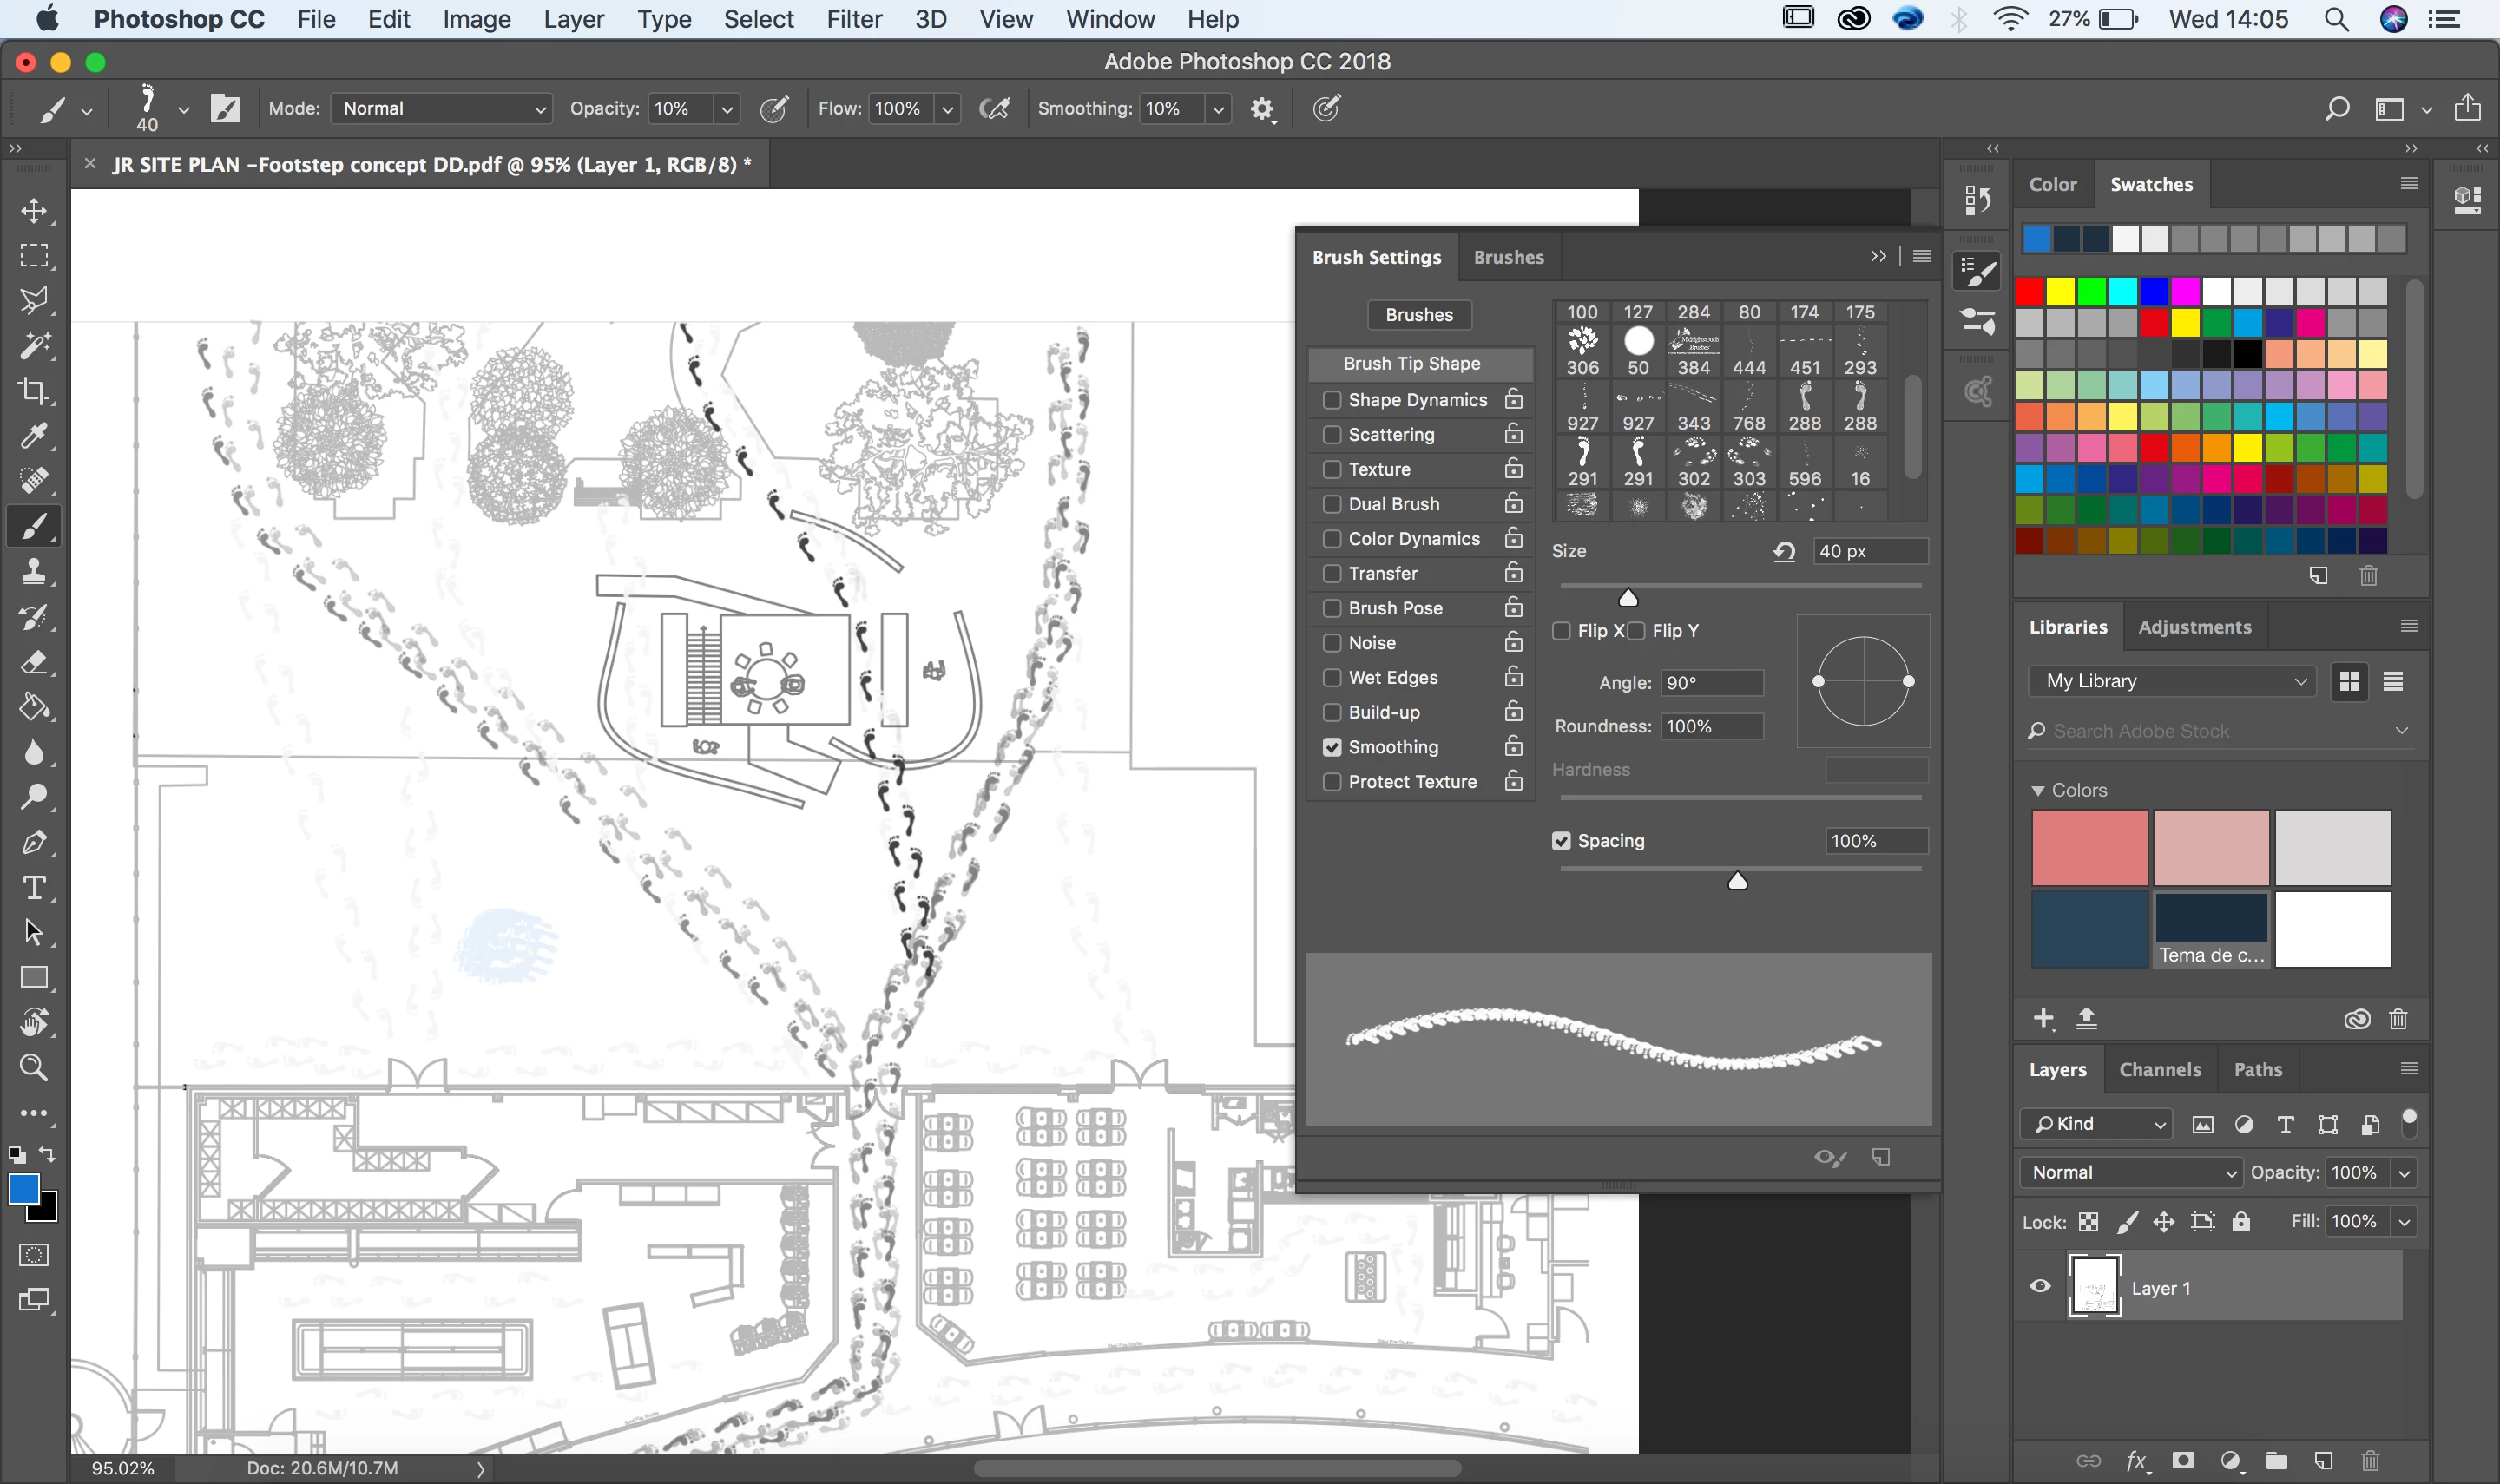Select the Move tool
This screenshot has width=2500, height=1484.
[34, 211]
